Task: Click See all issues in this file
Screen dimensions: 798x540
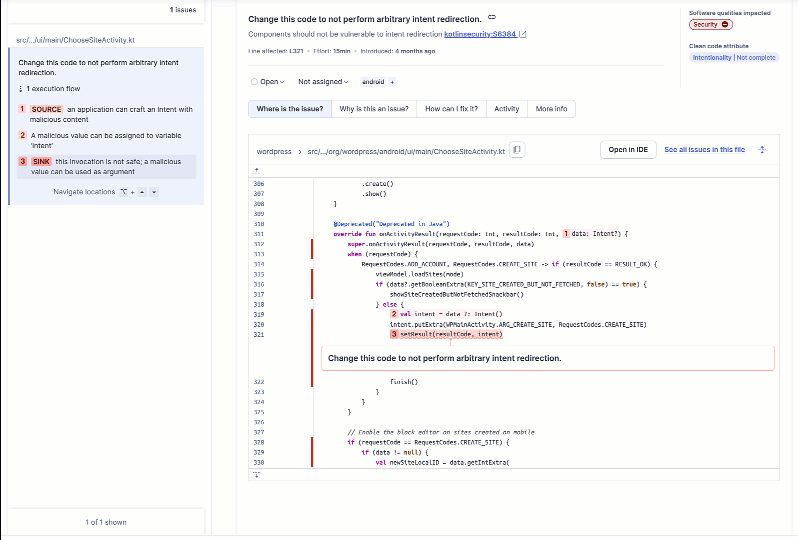Action: (704, 150)
